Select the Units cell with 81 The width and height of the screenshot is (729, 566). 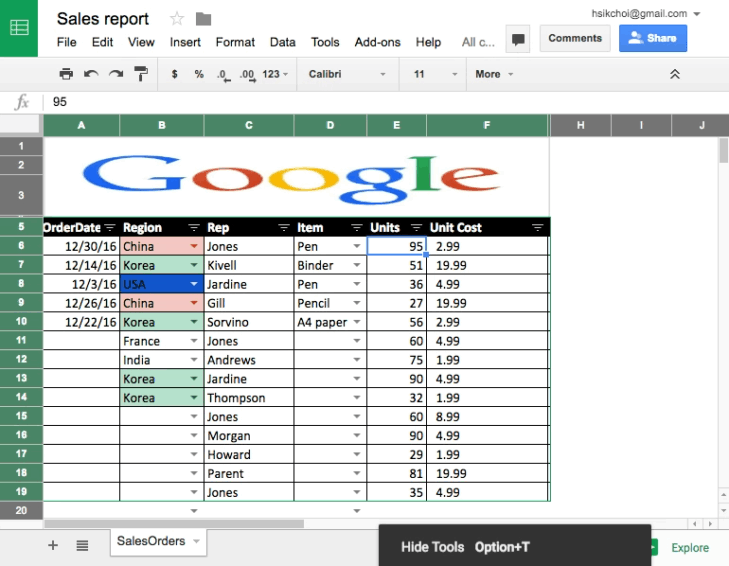coord(397,473)
